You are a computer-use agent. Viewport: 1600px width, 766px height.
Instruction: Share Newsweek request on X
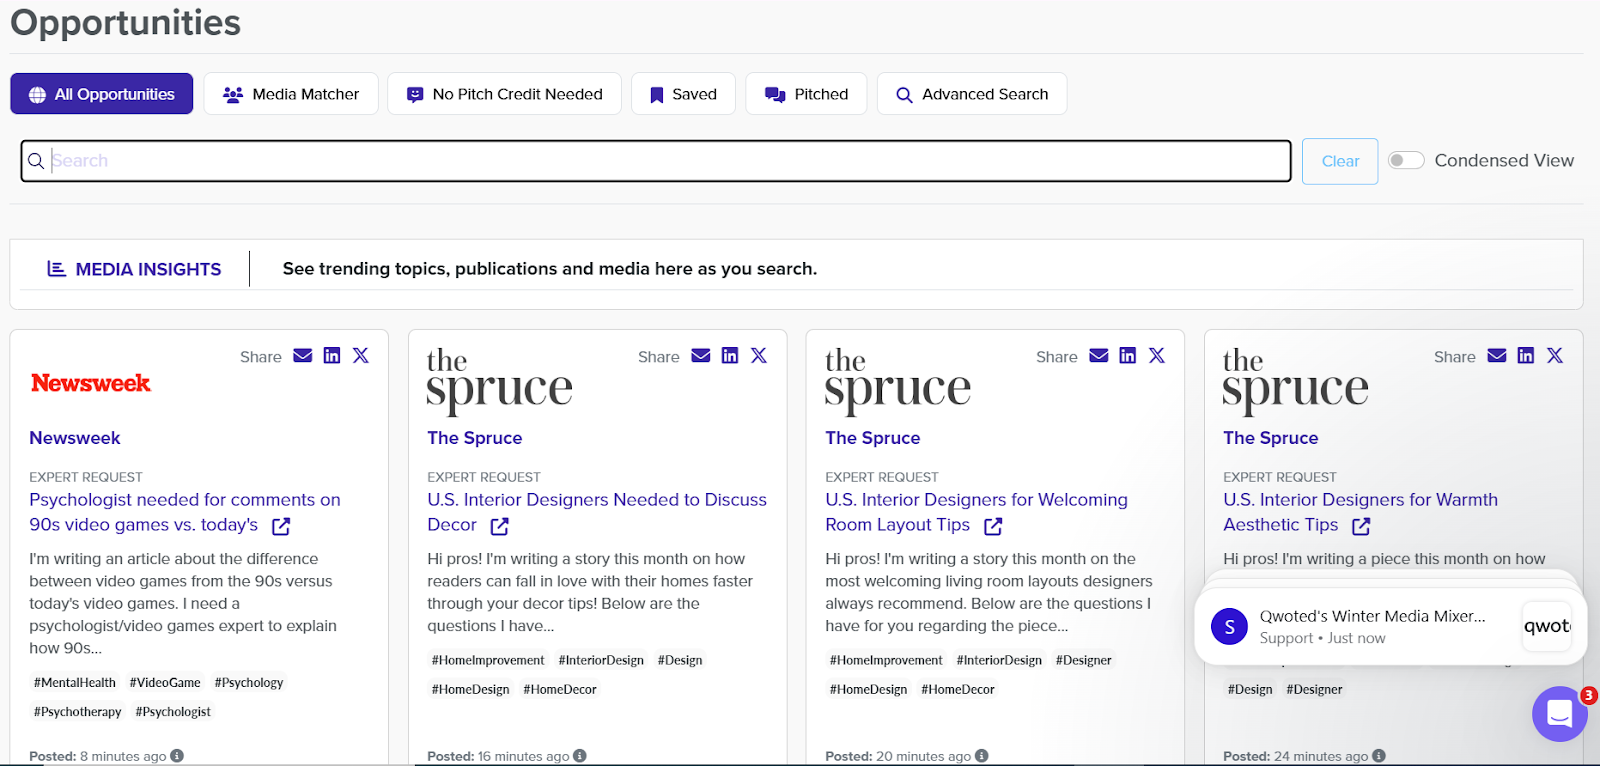click(x=361, y=356)
